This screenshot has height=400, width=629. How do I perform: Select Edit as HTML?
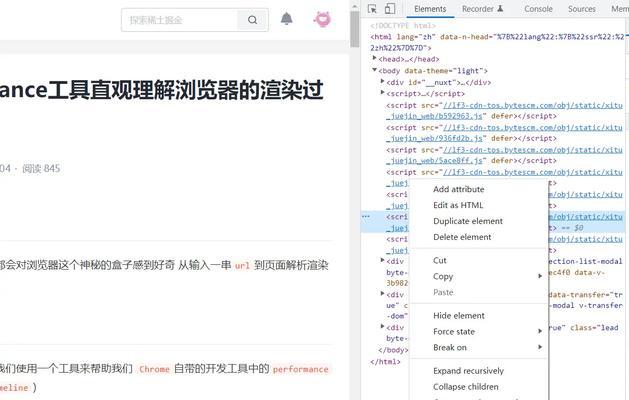tap(479, 205)
